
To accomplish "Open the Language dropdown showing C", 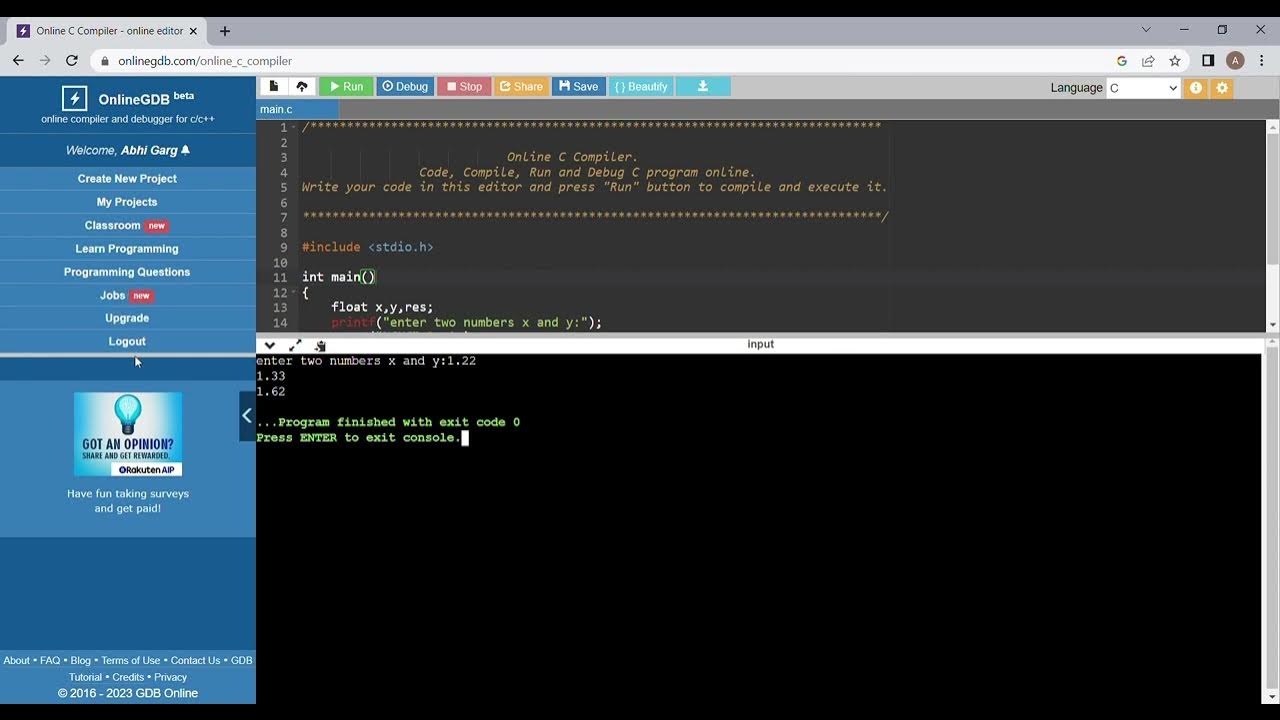I will coord(1143,88).
